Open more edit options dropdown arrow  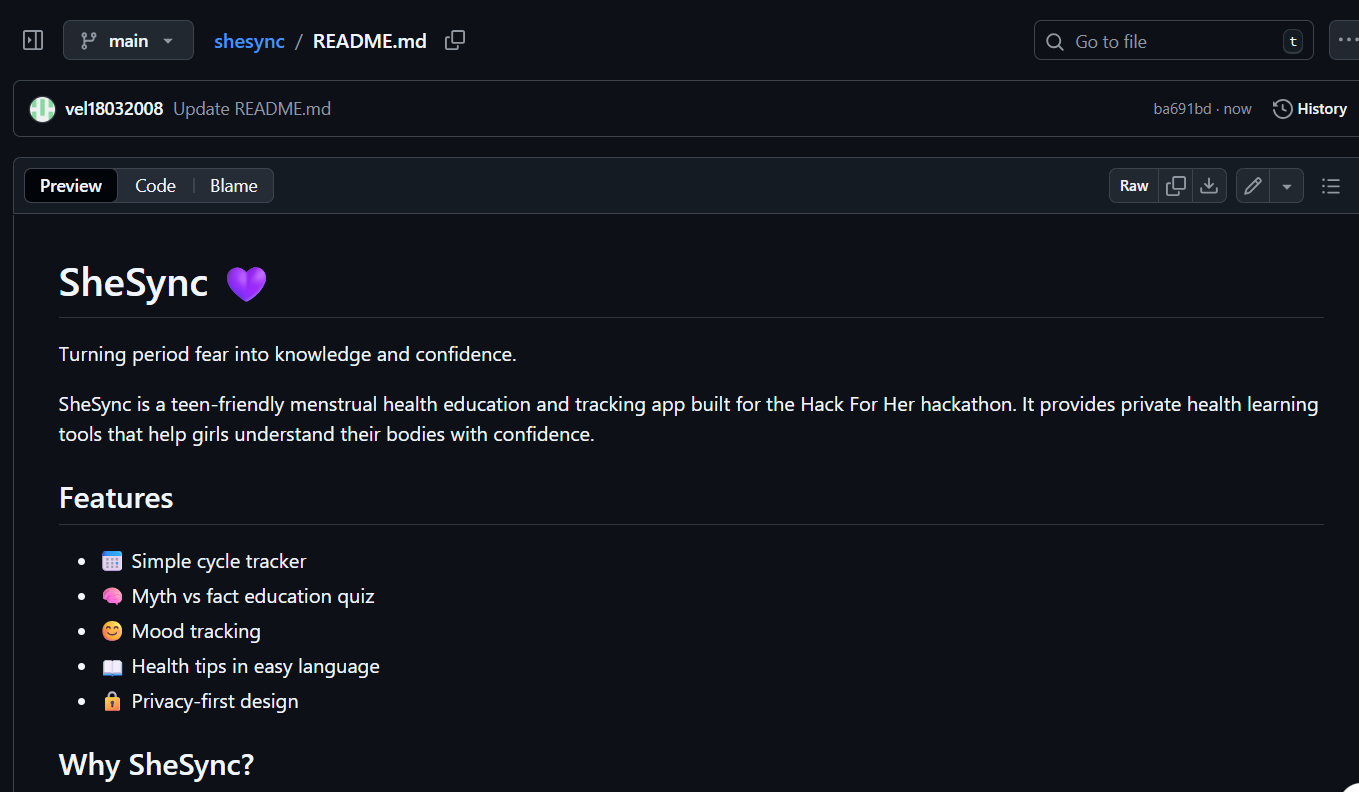[1286, 186]
